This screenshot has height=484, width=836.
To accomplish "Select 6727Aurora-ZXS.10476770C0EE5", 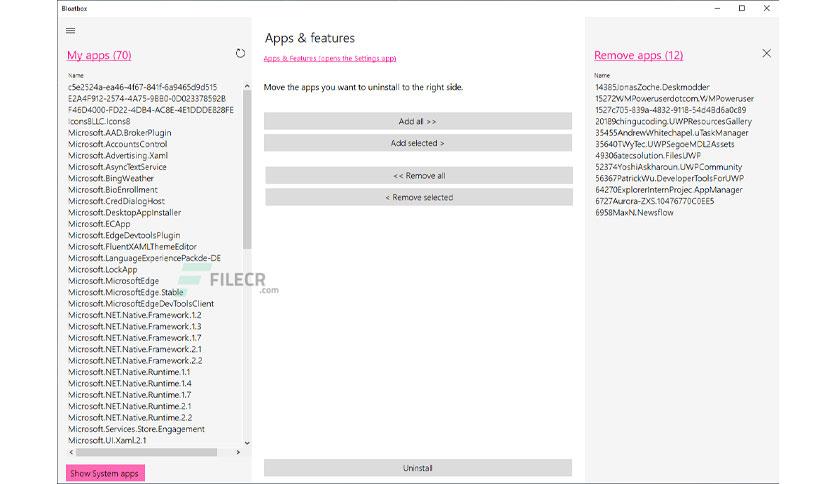I will 655,201.
